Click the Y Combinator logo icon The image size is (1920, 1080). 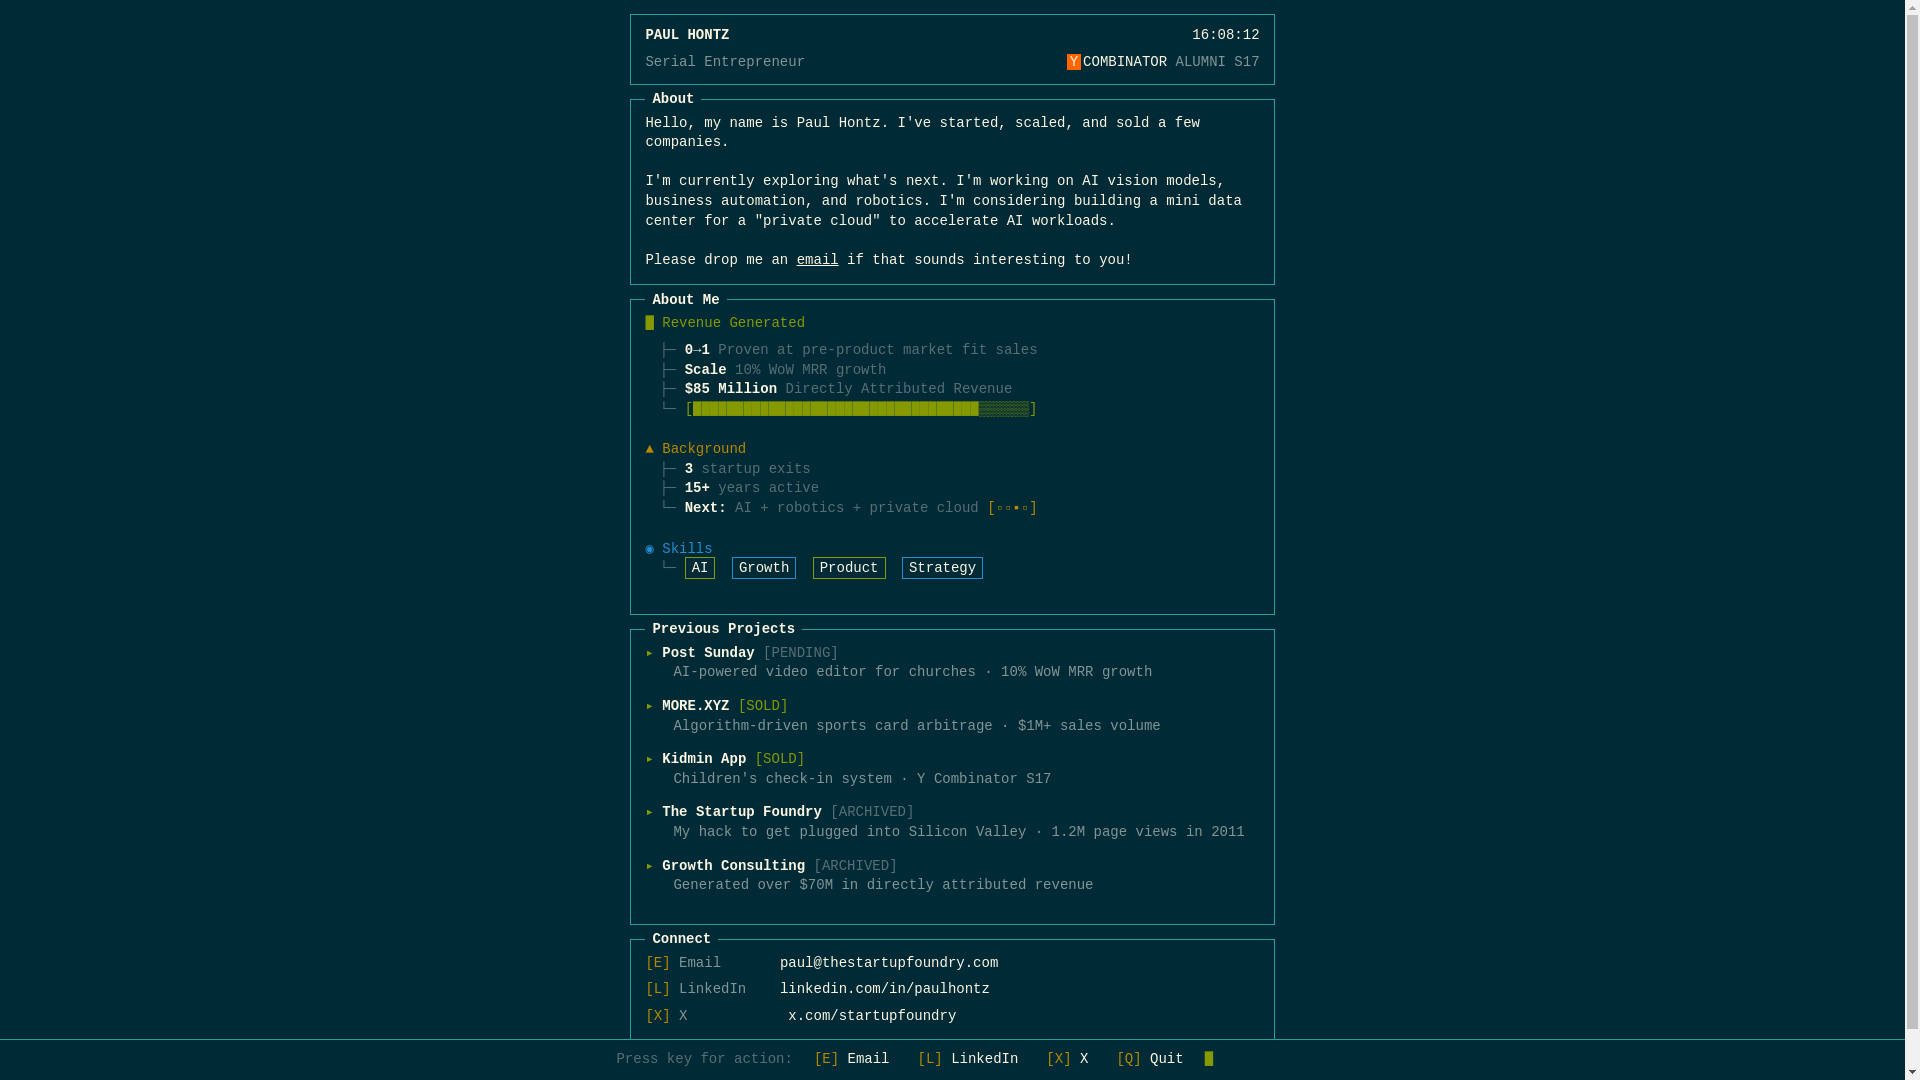(x=1073, y=62)
